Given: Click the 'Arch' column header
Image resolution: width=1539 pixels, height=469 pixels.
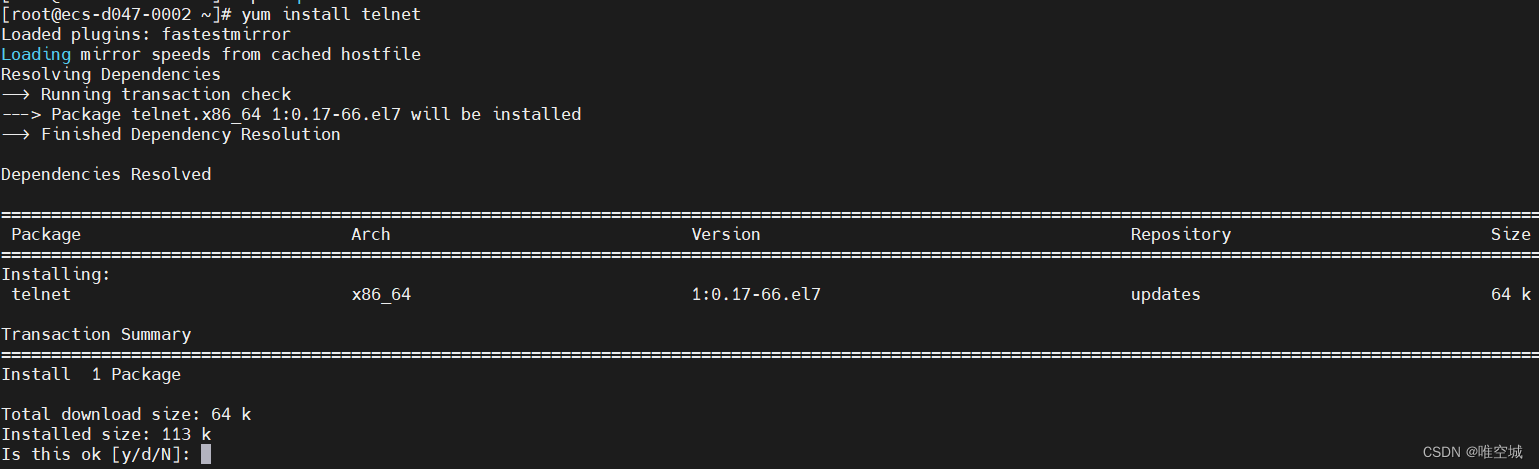Looking at the screenshot, I should 371,234.
